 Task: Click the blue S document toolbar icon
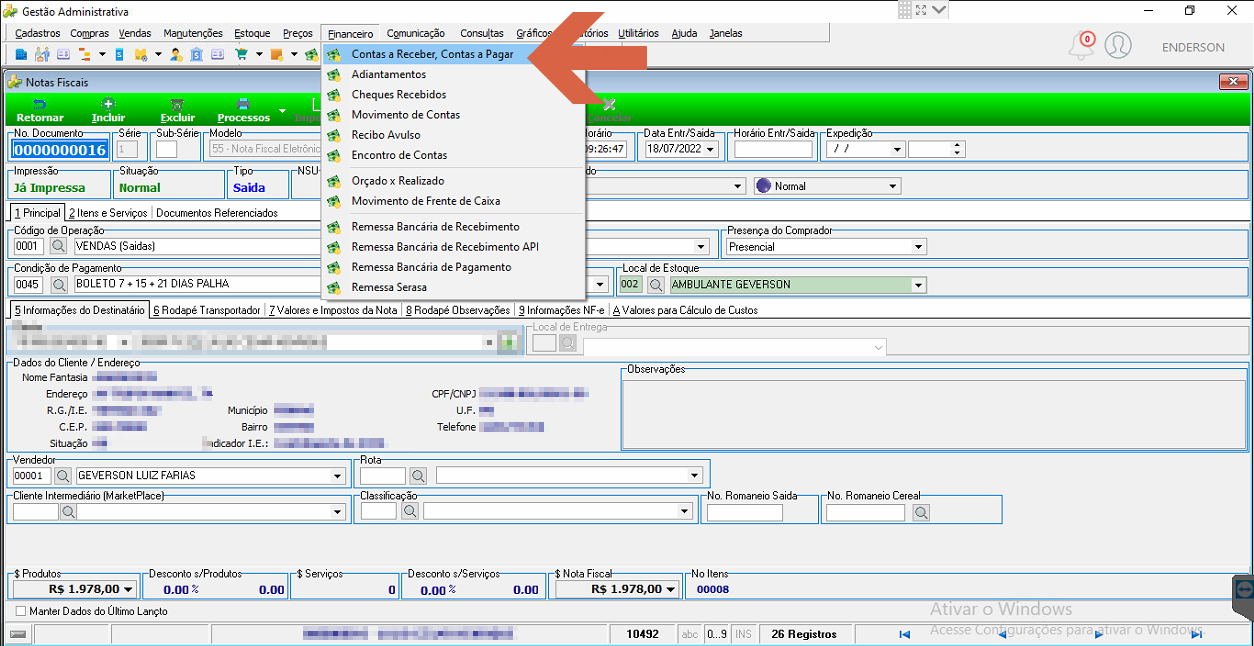(x=119, y=54)
